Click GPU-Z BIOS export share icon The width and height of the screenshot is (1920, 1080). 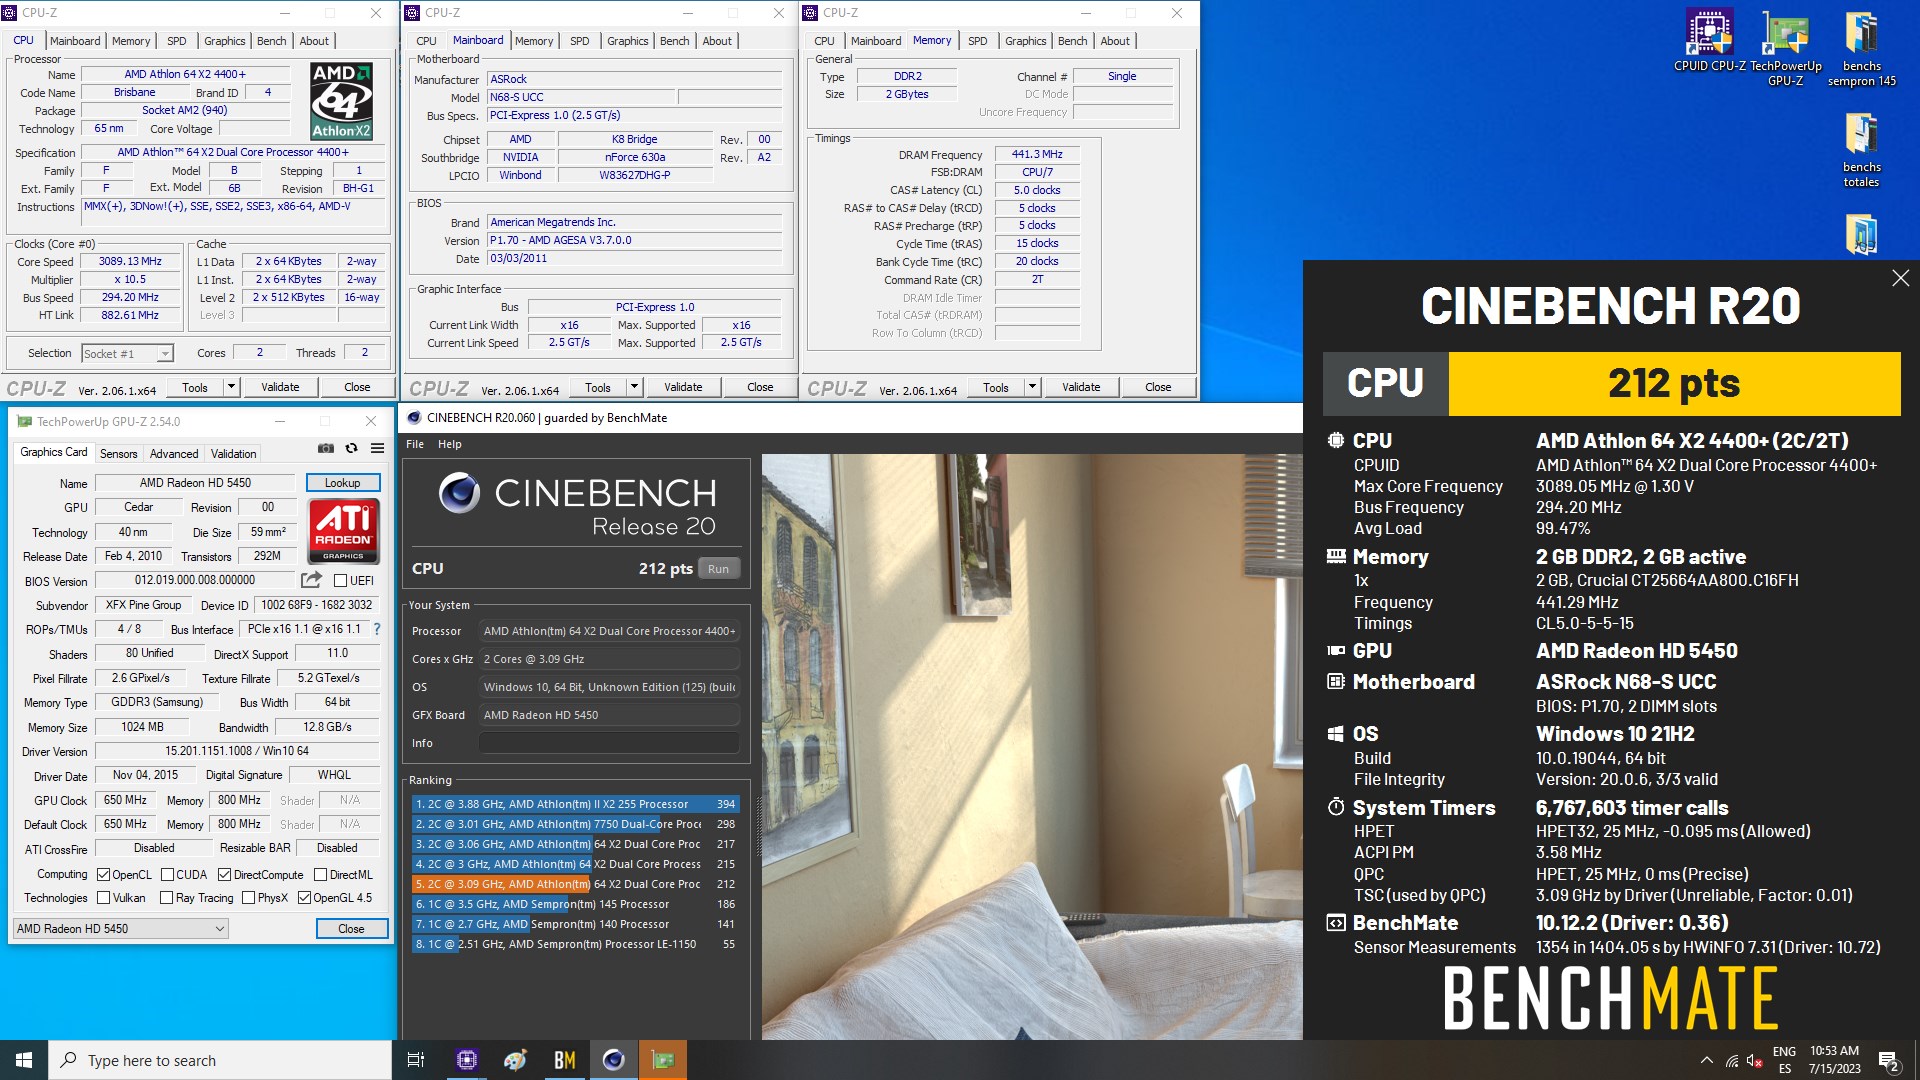311,580
